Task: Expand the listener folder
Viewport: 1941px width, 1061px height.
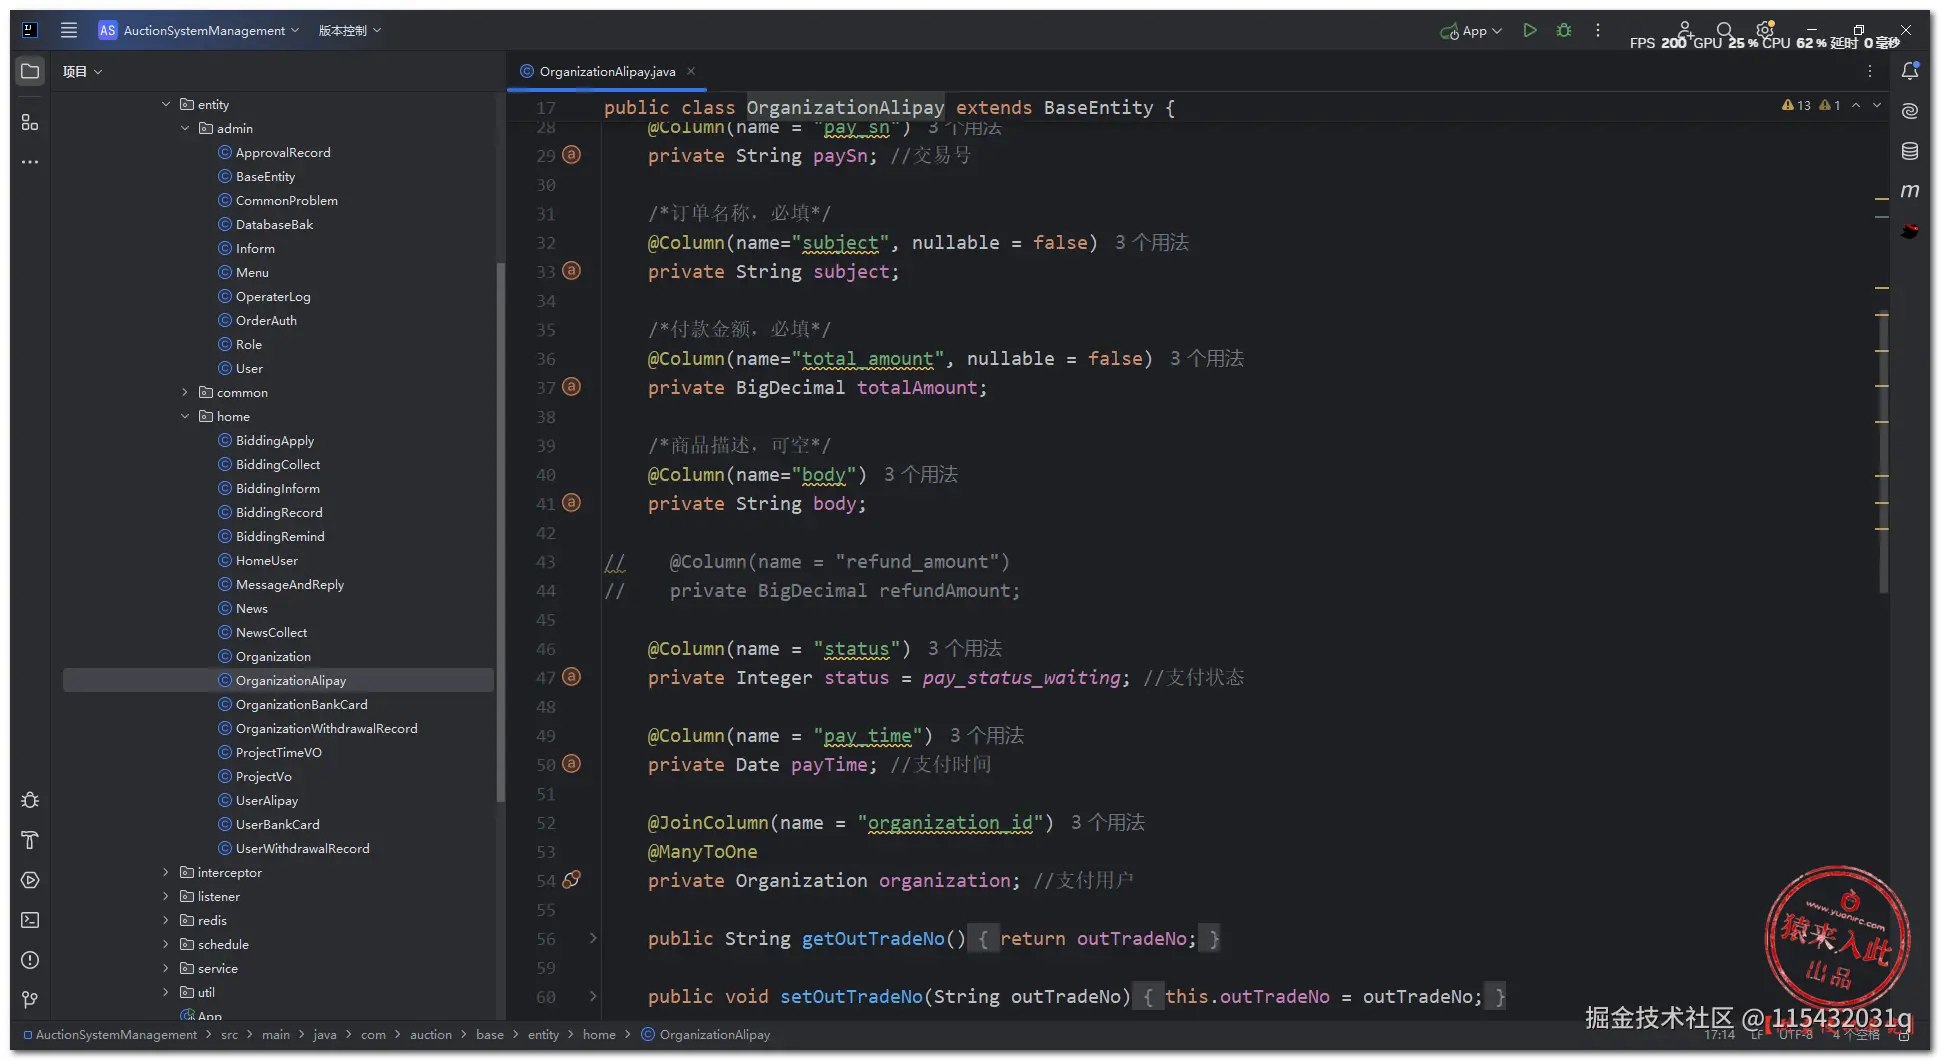Action: (166, 896)
